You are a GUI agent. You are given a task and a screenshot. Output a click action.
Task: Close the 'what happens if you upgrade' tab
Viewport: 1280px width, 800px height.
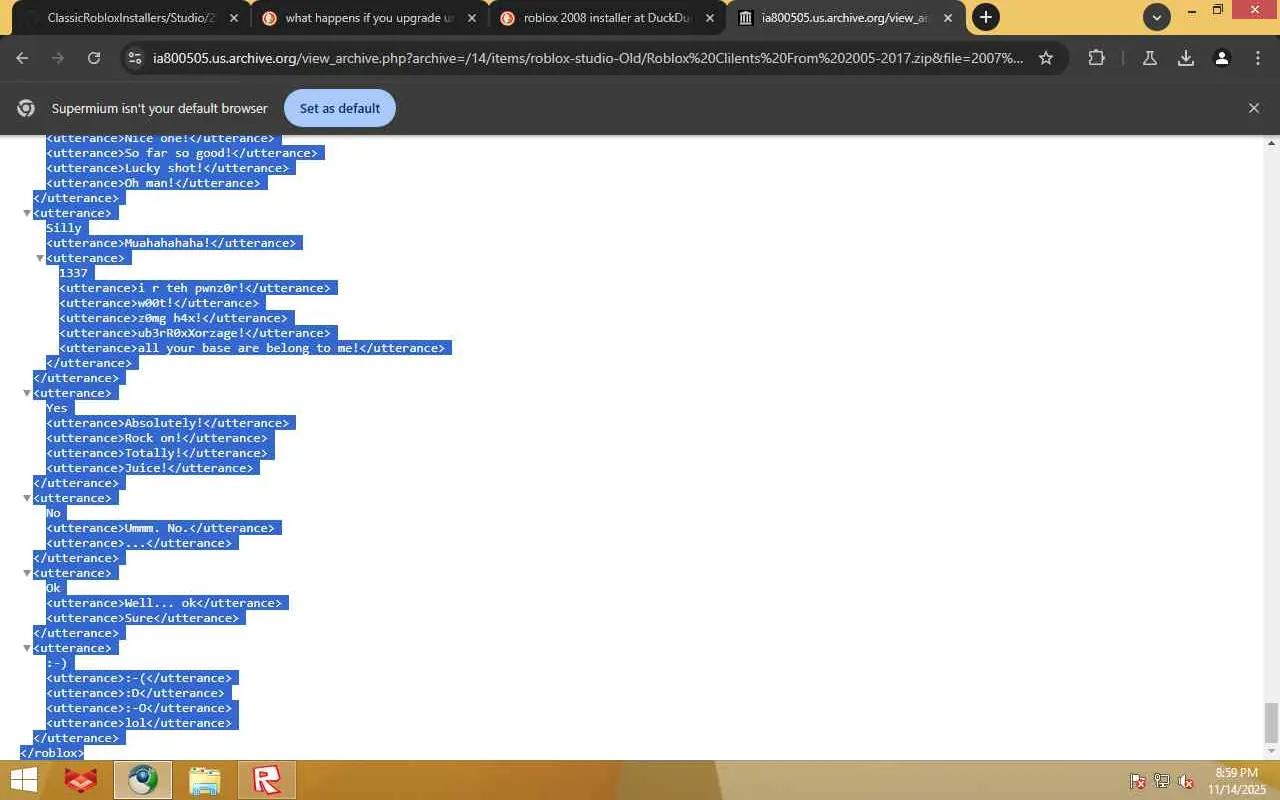coord(472,18)
